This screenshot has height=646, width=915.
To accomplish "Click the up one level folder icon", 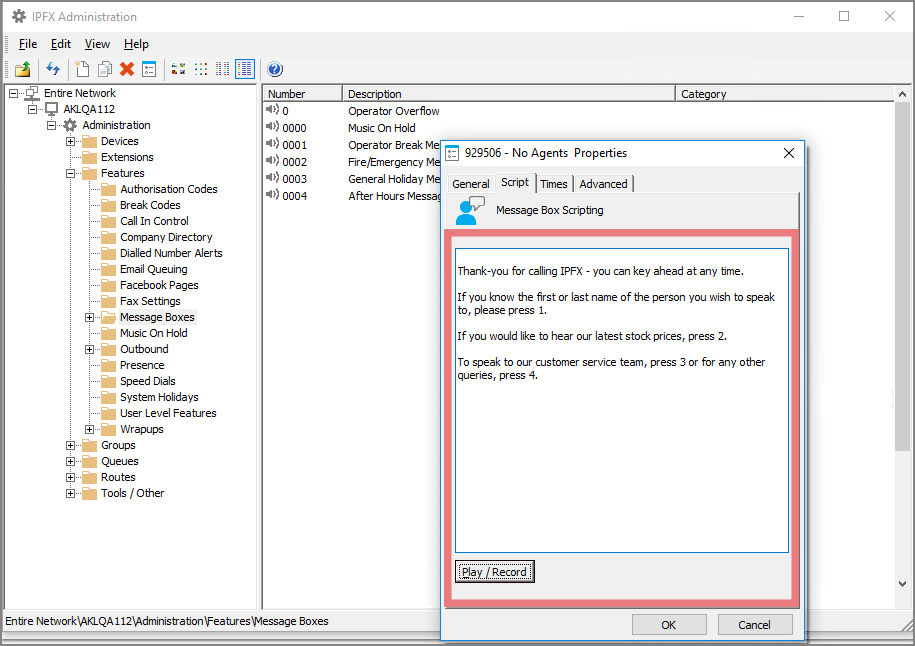I will [x=22, y=69].
